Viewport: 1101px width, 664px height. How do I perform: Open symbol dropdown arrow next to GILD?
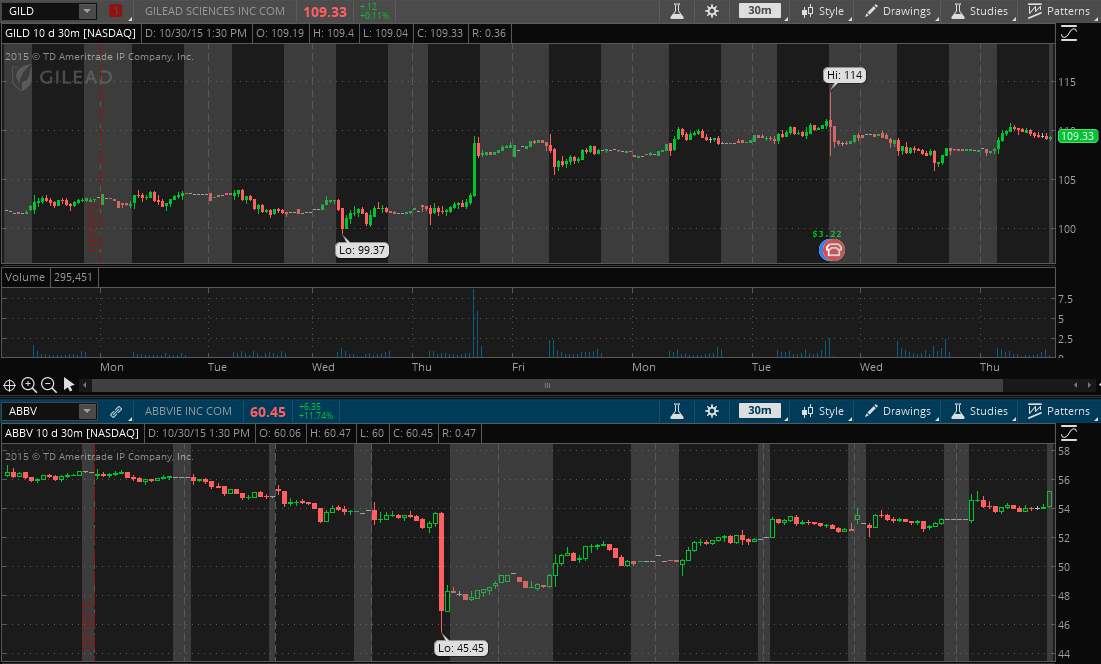point(87,11)
